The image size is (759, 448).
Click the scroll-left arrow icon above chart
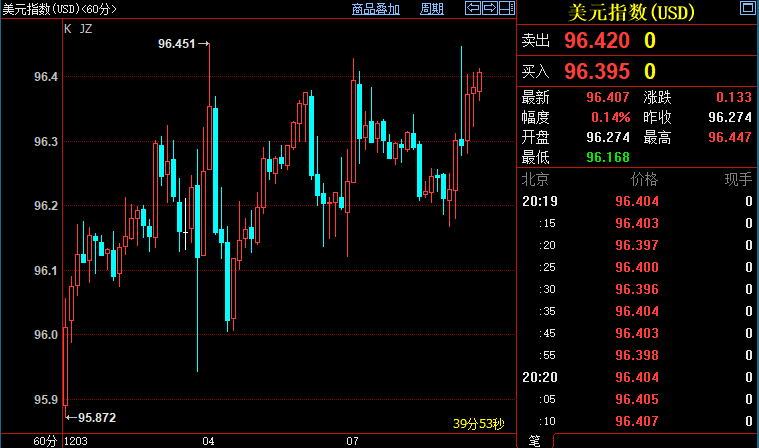coord(473,9)
